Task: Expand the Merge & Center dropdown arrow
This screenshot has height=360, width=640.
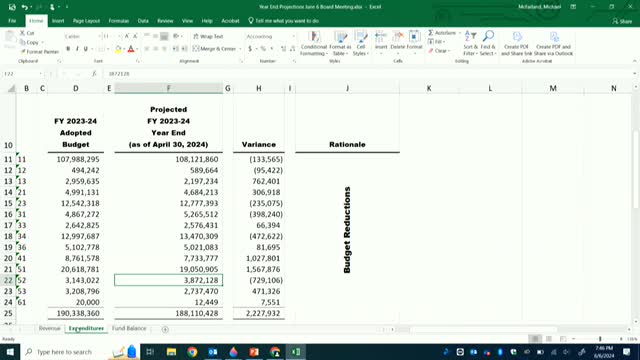Action: coord(240,49)
